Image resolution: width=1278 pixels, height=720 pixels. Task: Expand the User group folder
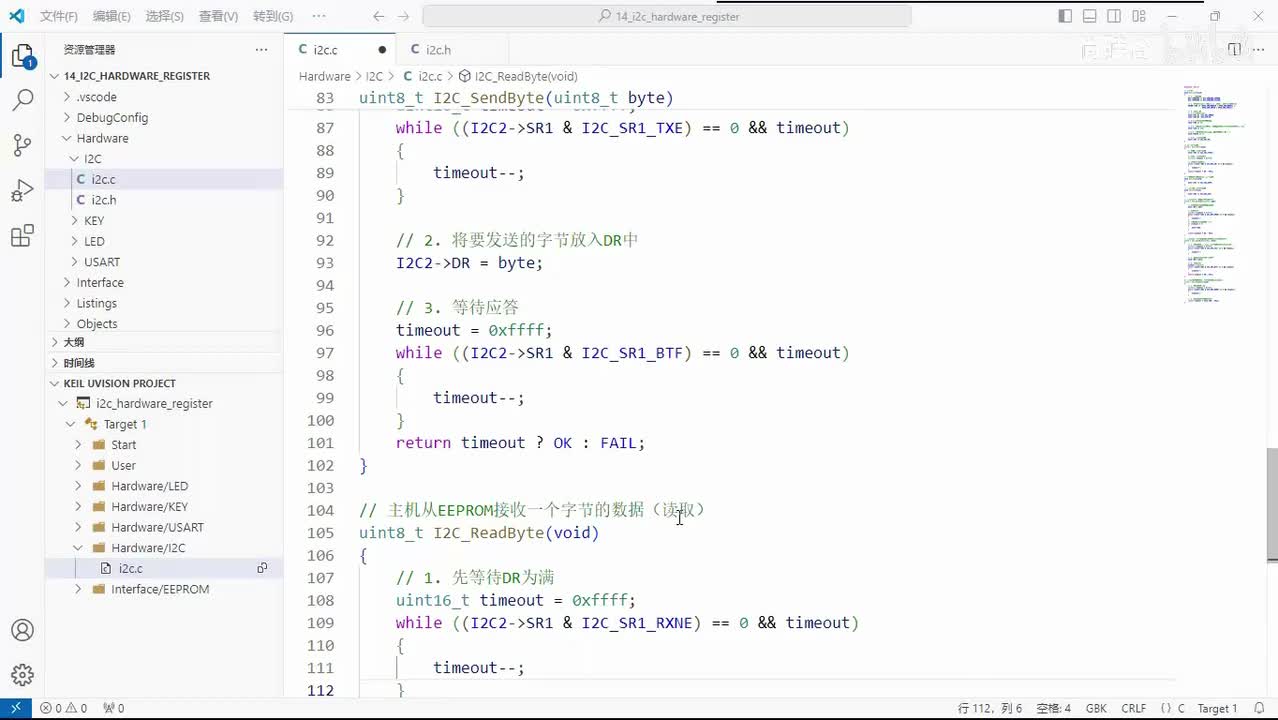[123, 466]
